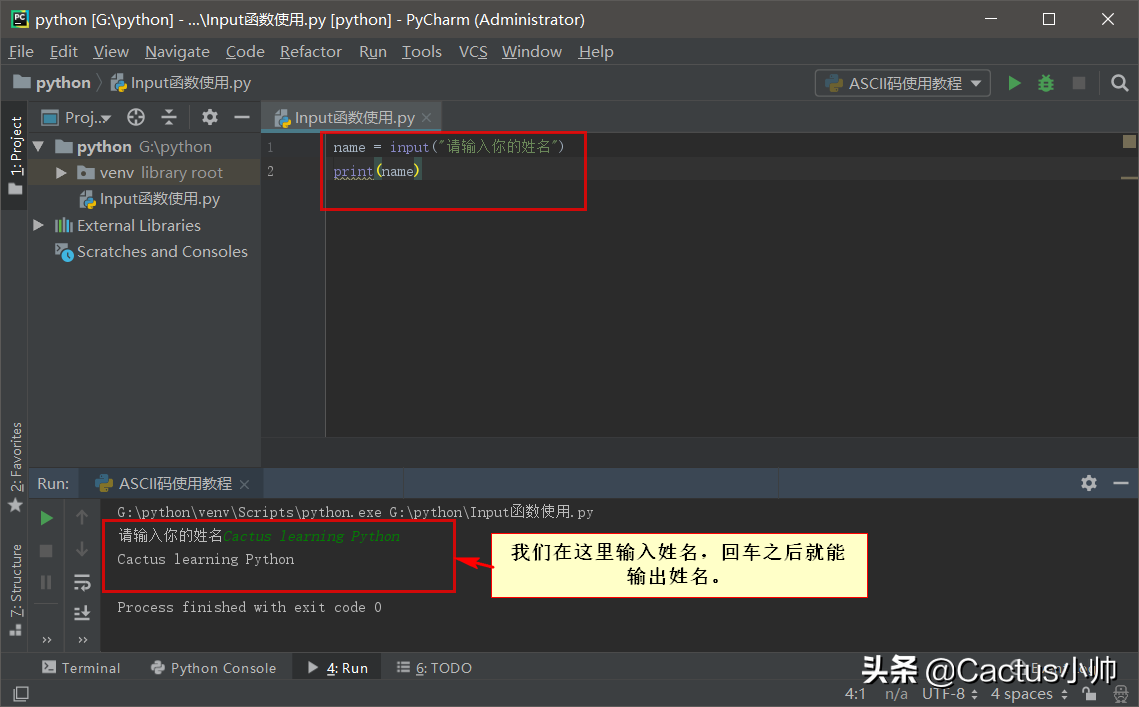
Task: Expand External Libraries tree node
Action: click(39, 226)
